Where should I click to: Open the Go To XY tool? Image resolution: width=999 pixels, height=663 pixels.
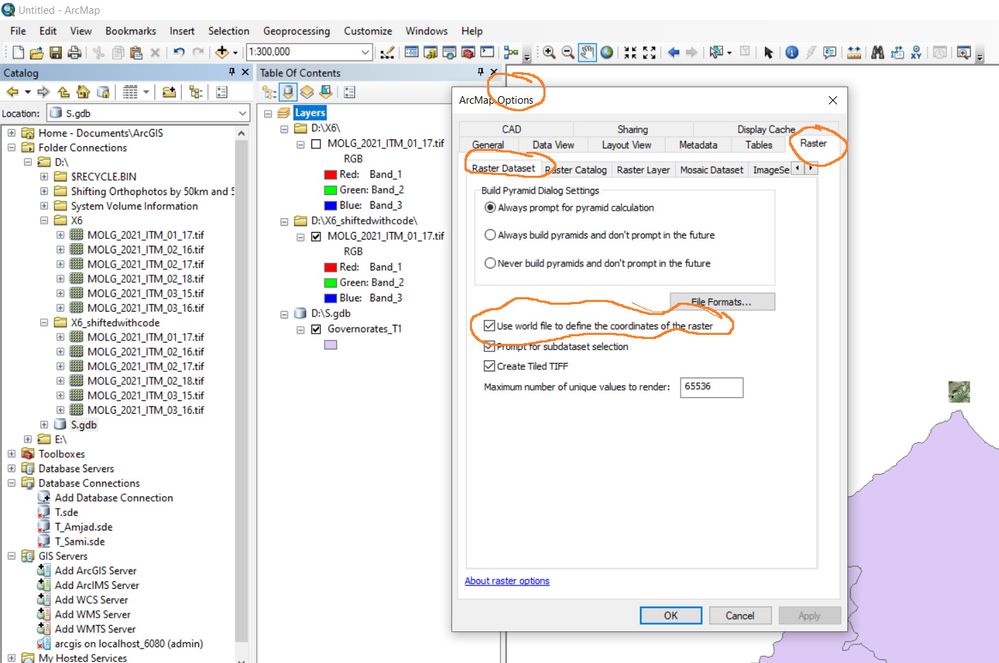[916, 52]
